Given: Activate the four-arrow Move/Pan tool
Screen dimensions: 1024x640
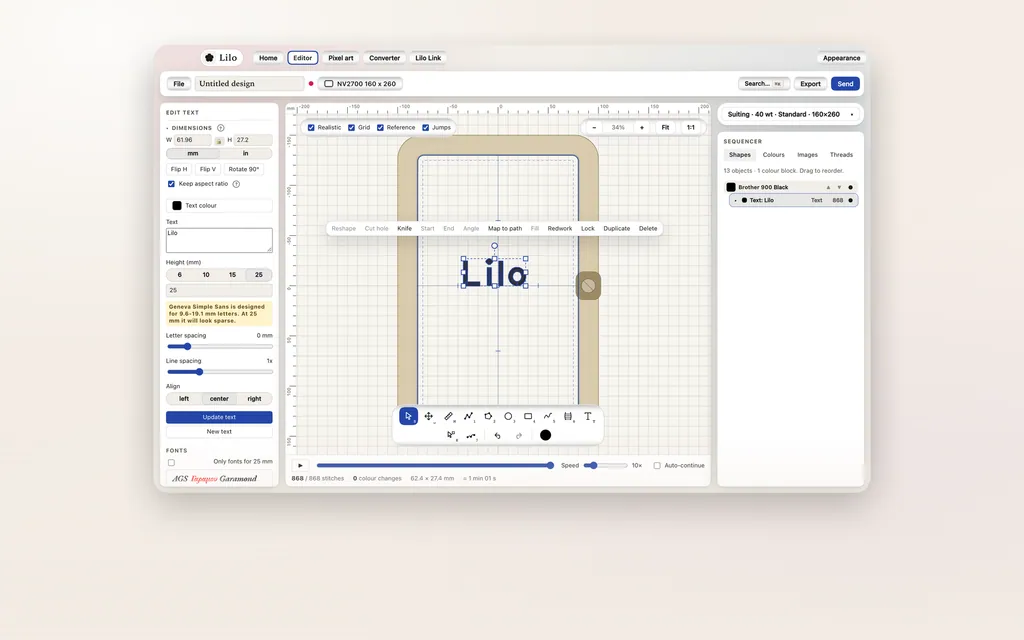Looking at the screenshot, I should click(428, 416).
